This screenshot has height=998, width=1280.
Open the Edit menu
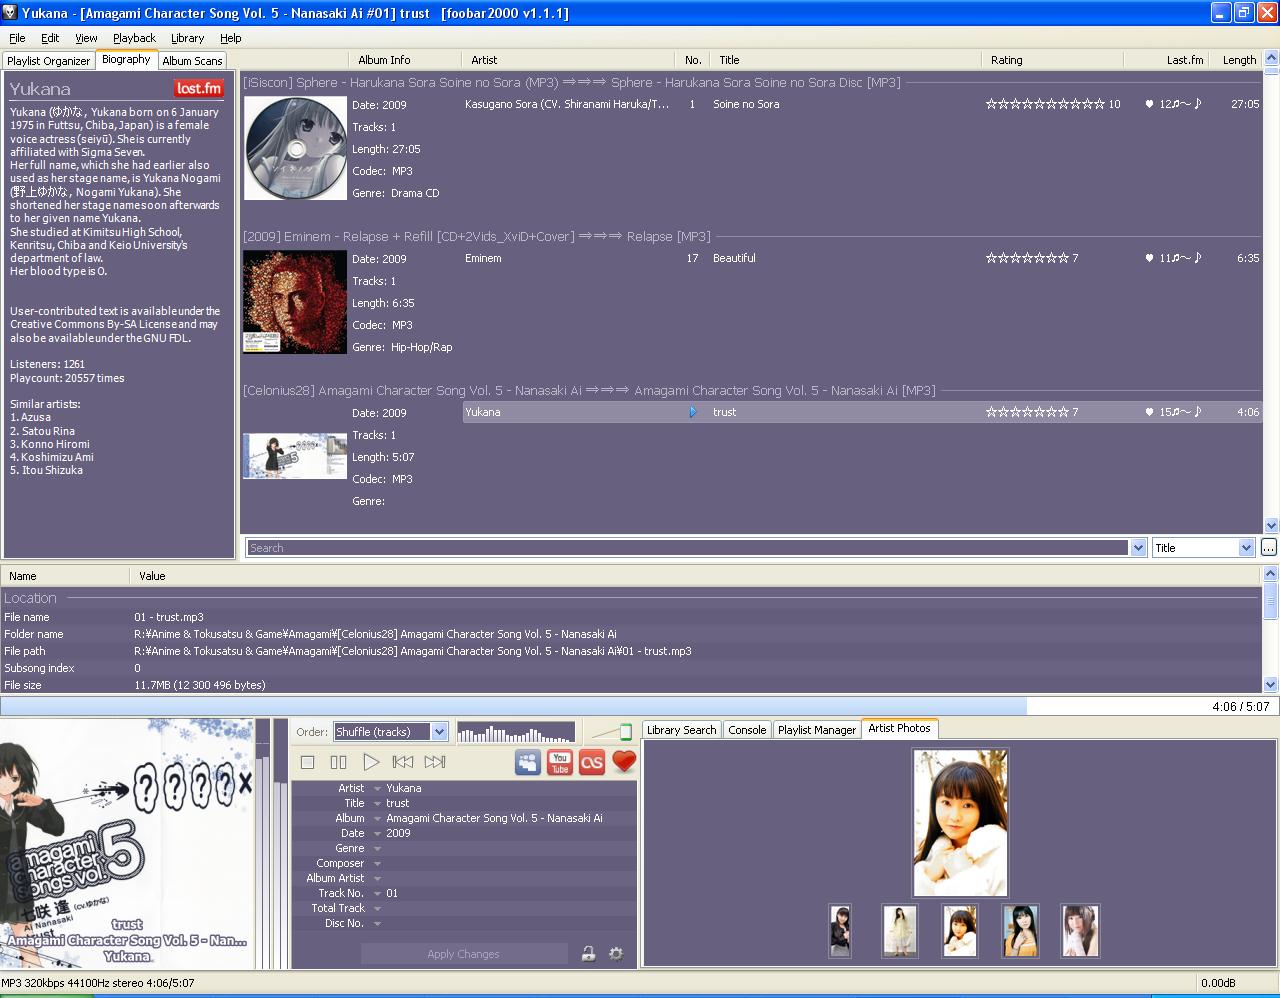[x=50, y=38]
